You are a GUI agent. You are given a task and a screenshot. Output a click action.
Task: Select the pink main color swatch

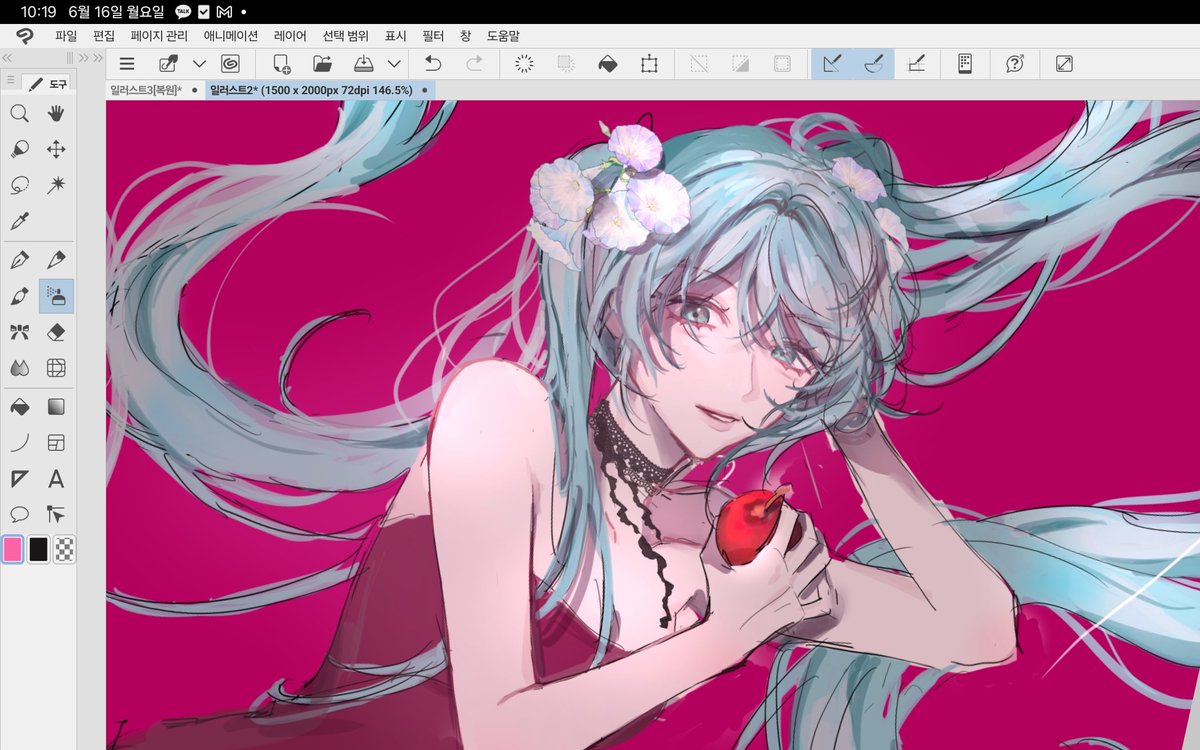tap(13, 549)
